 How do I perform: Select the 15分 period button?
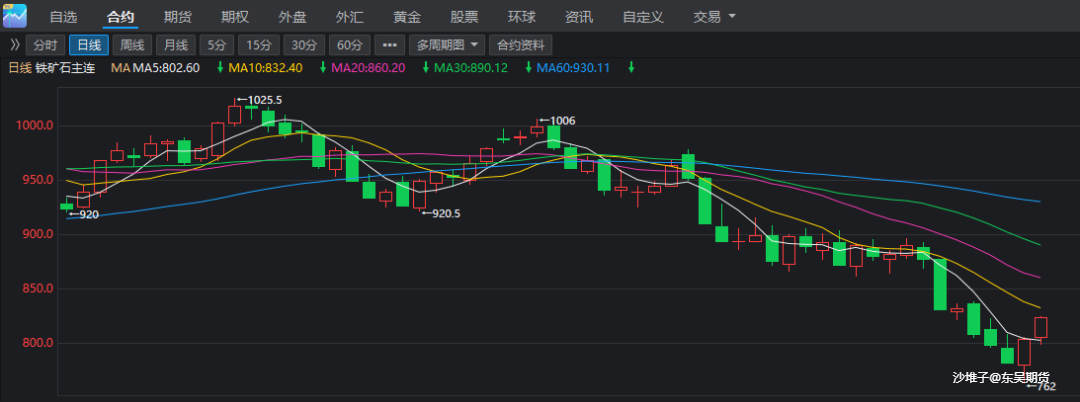(x=259, y=45)
